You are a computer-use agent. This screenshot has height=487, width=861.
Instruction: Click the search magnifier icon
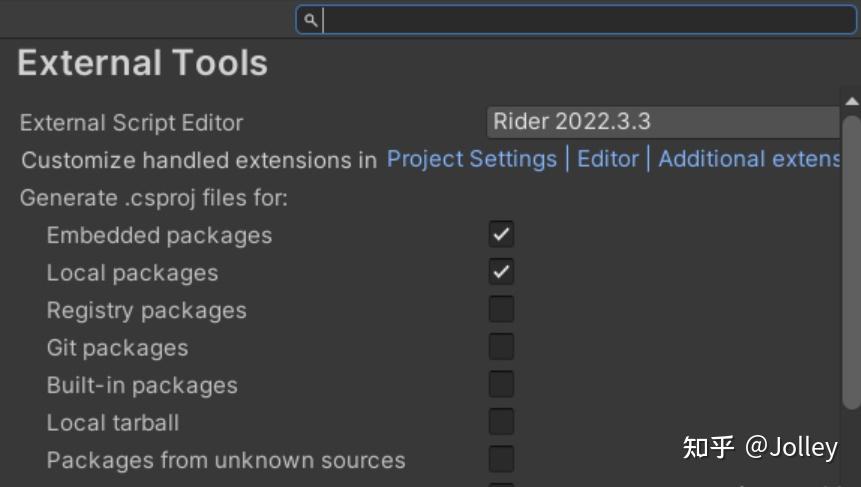[x=310, y=20]
